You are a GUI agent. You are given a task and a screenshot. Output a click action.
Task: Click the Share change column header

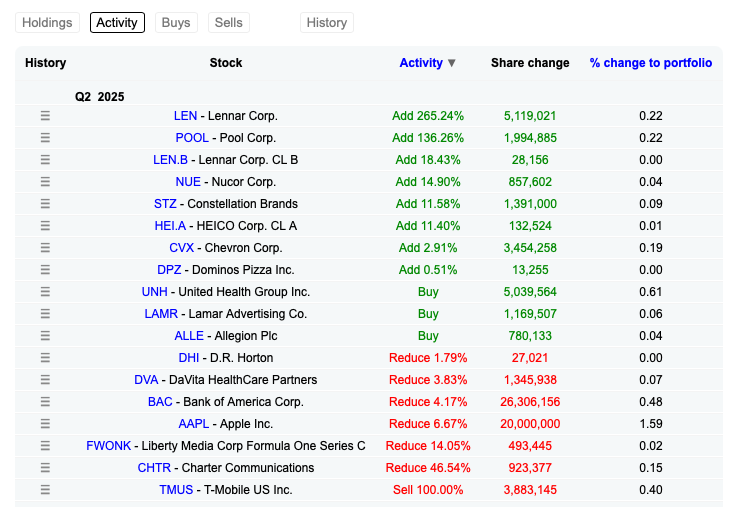(530, 63)
